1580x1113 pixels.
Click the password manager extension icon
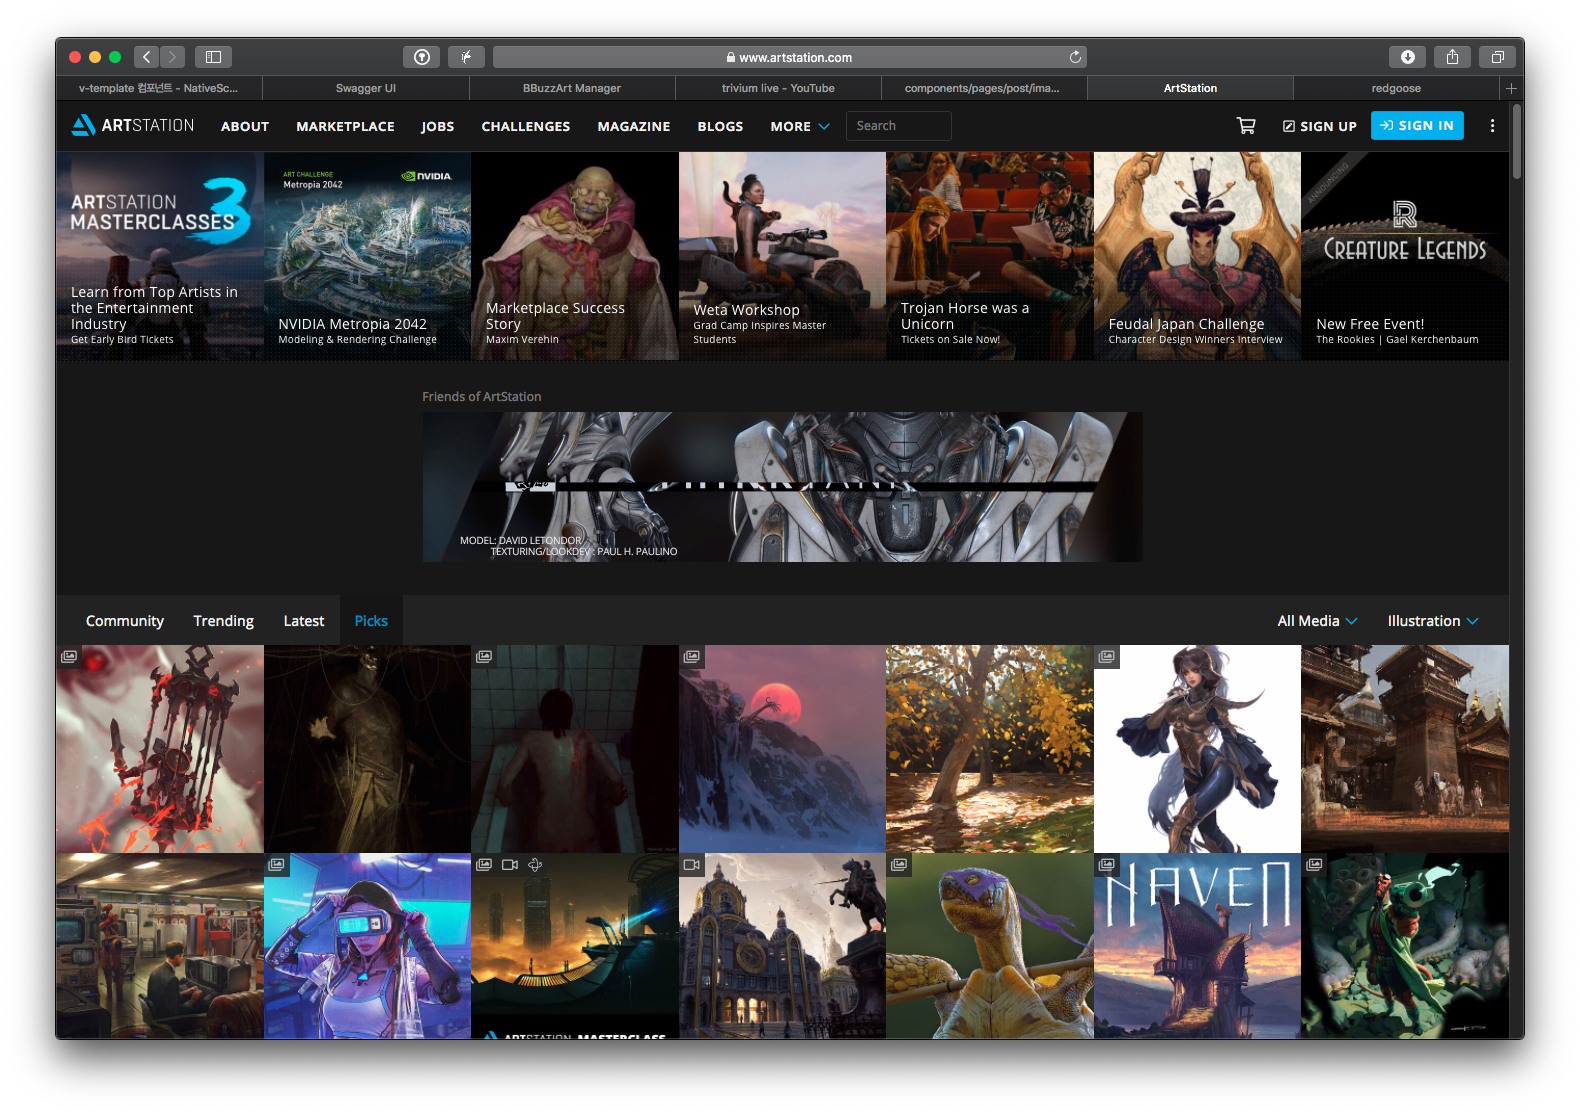pyautogui.click(x=421, y=57)
